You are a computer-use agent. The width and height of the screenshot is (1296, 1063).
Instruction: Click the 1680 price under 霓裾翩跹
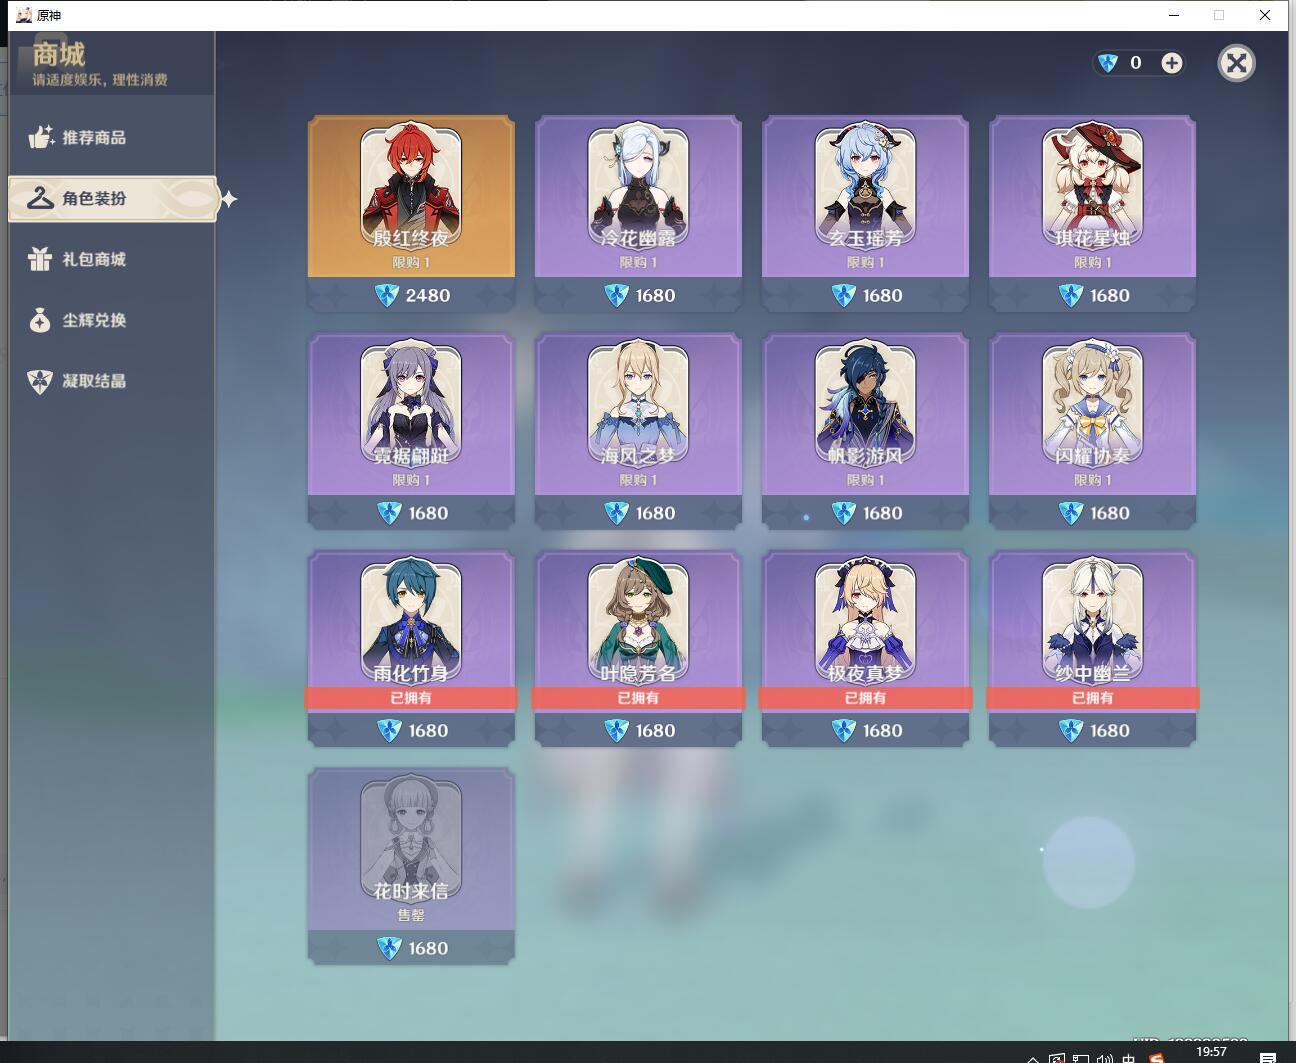[413, 513]
